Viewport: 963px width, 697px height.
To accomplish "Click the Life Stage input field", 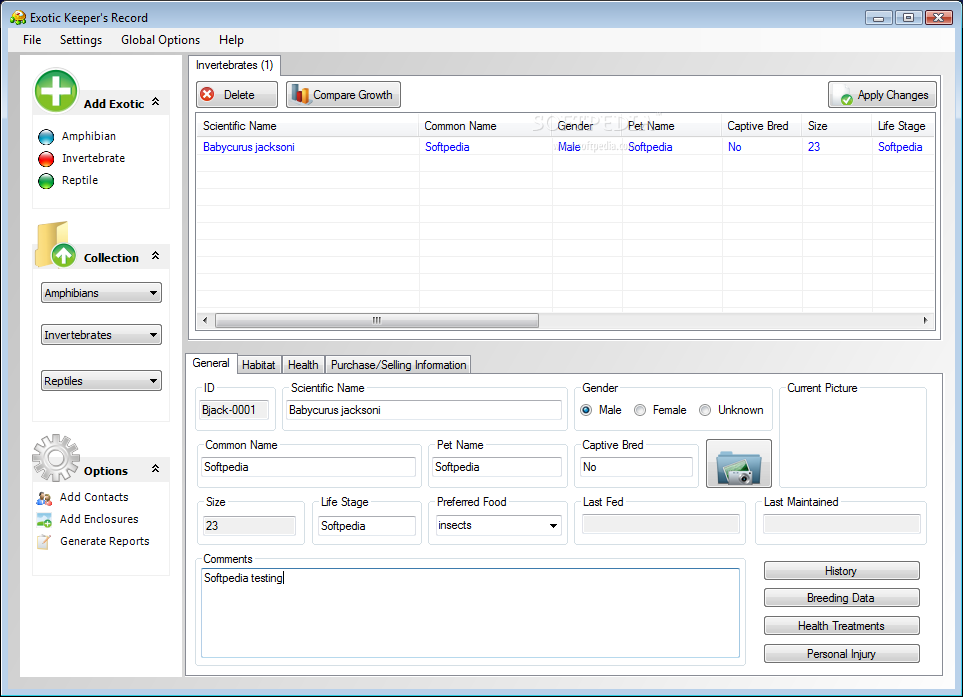I will pos(367,526).
